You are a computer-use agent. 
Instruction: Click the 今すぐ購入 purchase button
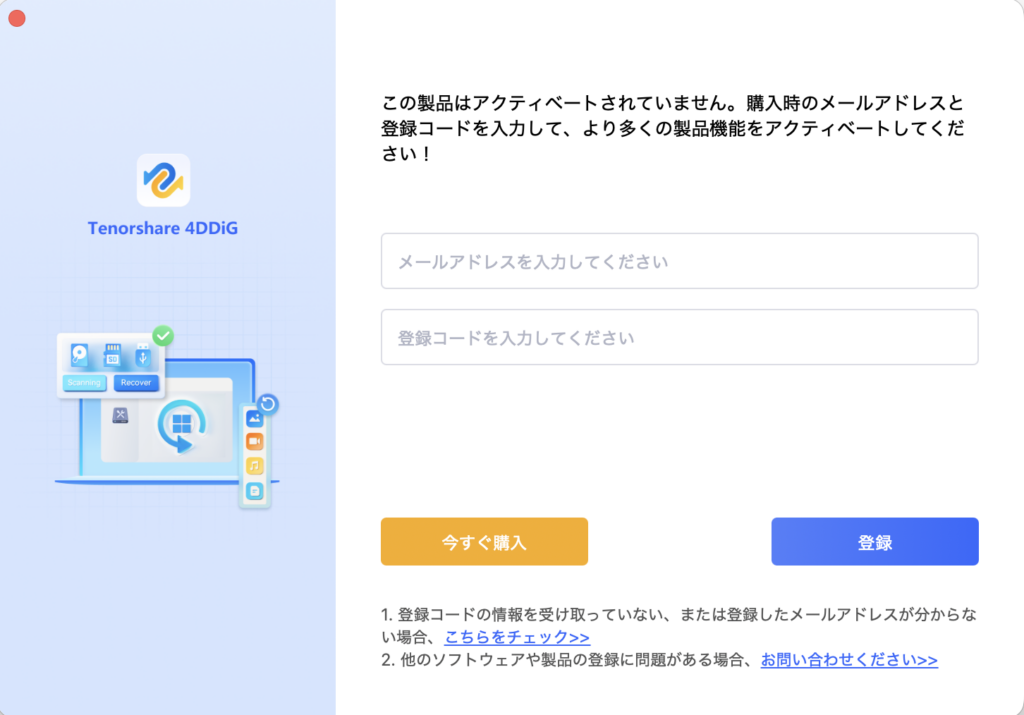[x=484, y=541]
